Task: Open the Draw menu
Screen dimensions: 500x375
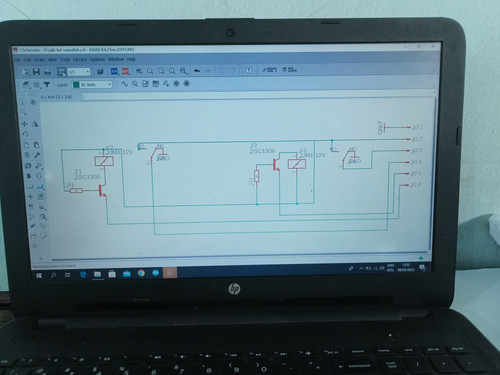Action: point(39,60)
